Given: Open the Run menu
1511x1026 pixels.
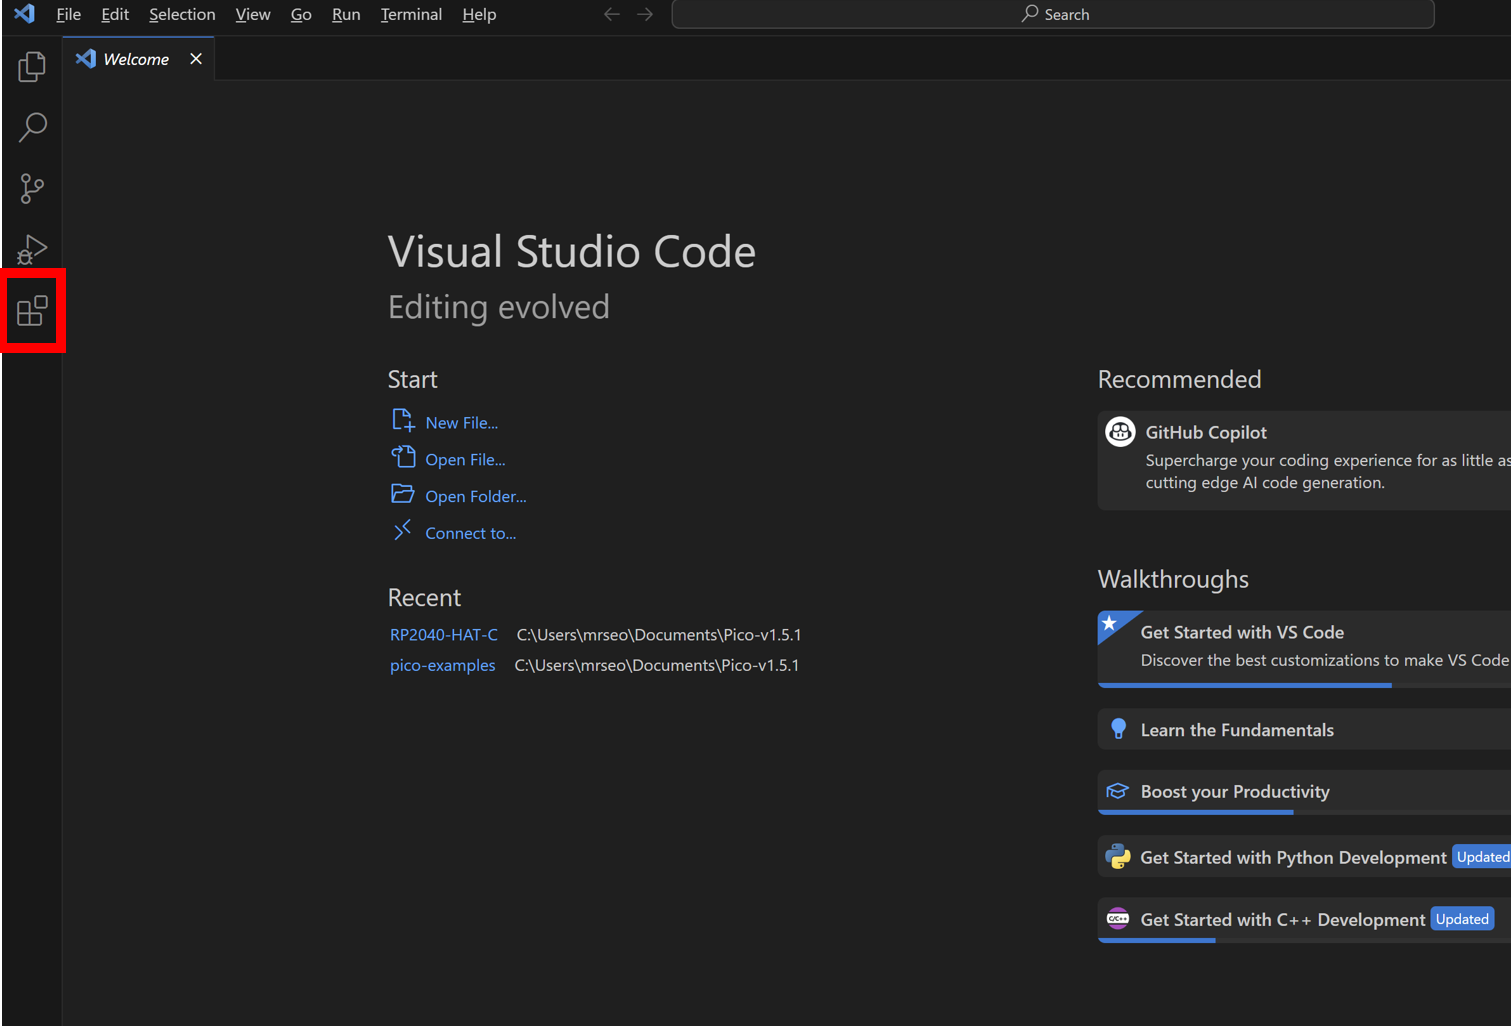Looking at the screenshot, I should [x=346, y=14].
